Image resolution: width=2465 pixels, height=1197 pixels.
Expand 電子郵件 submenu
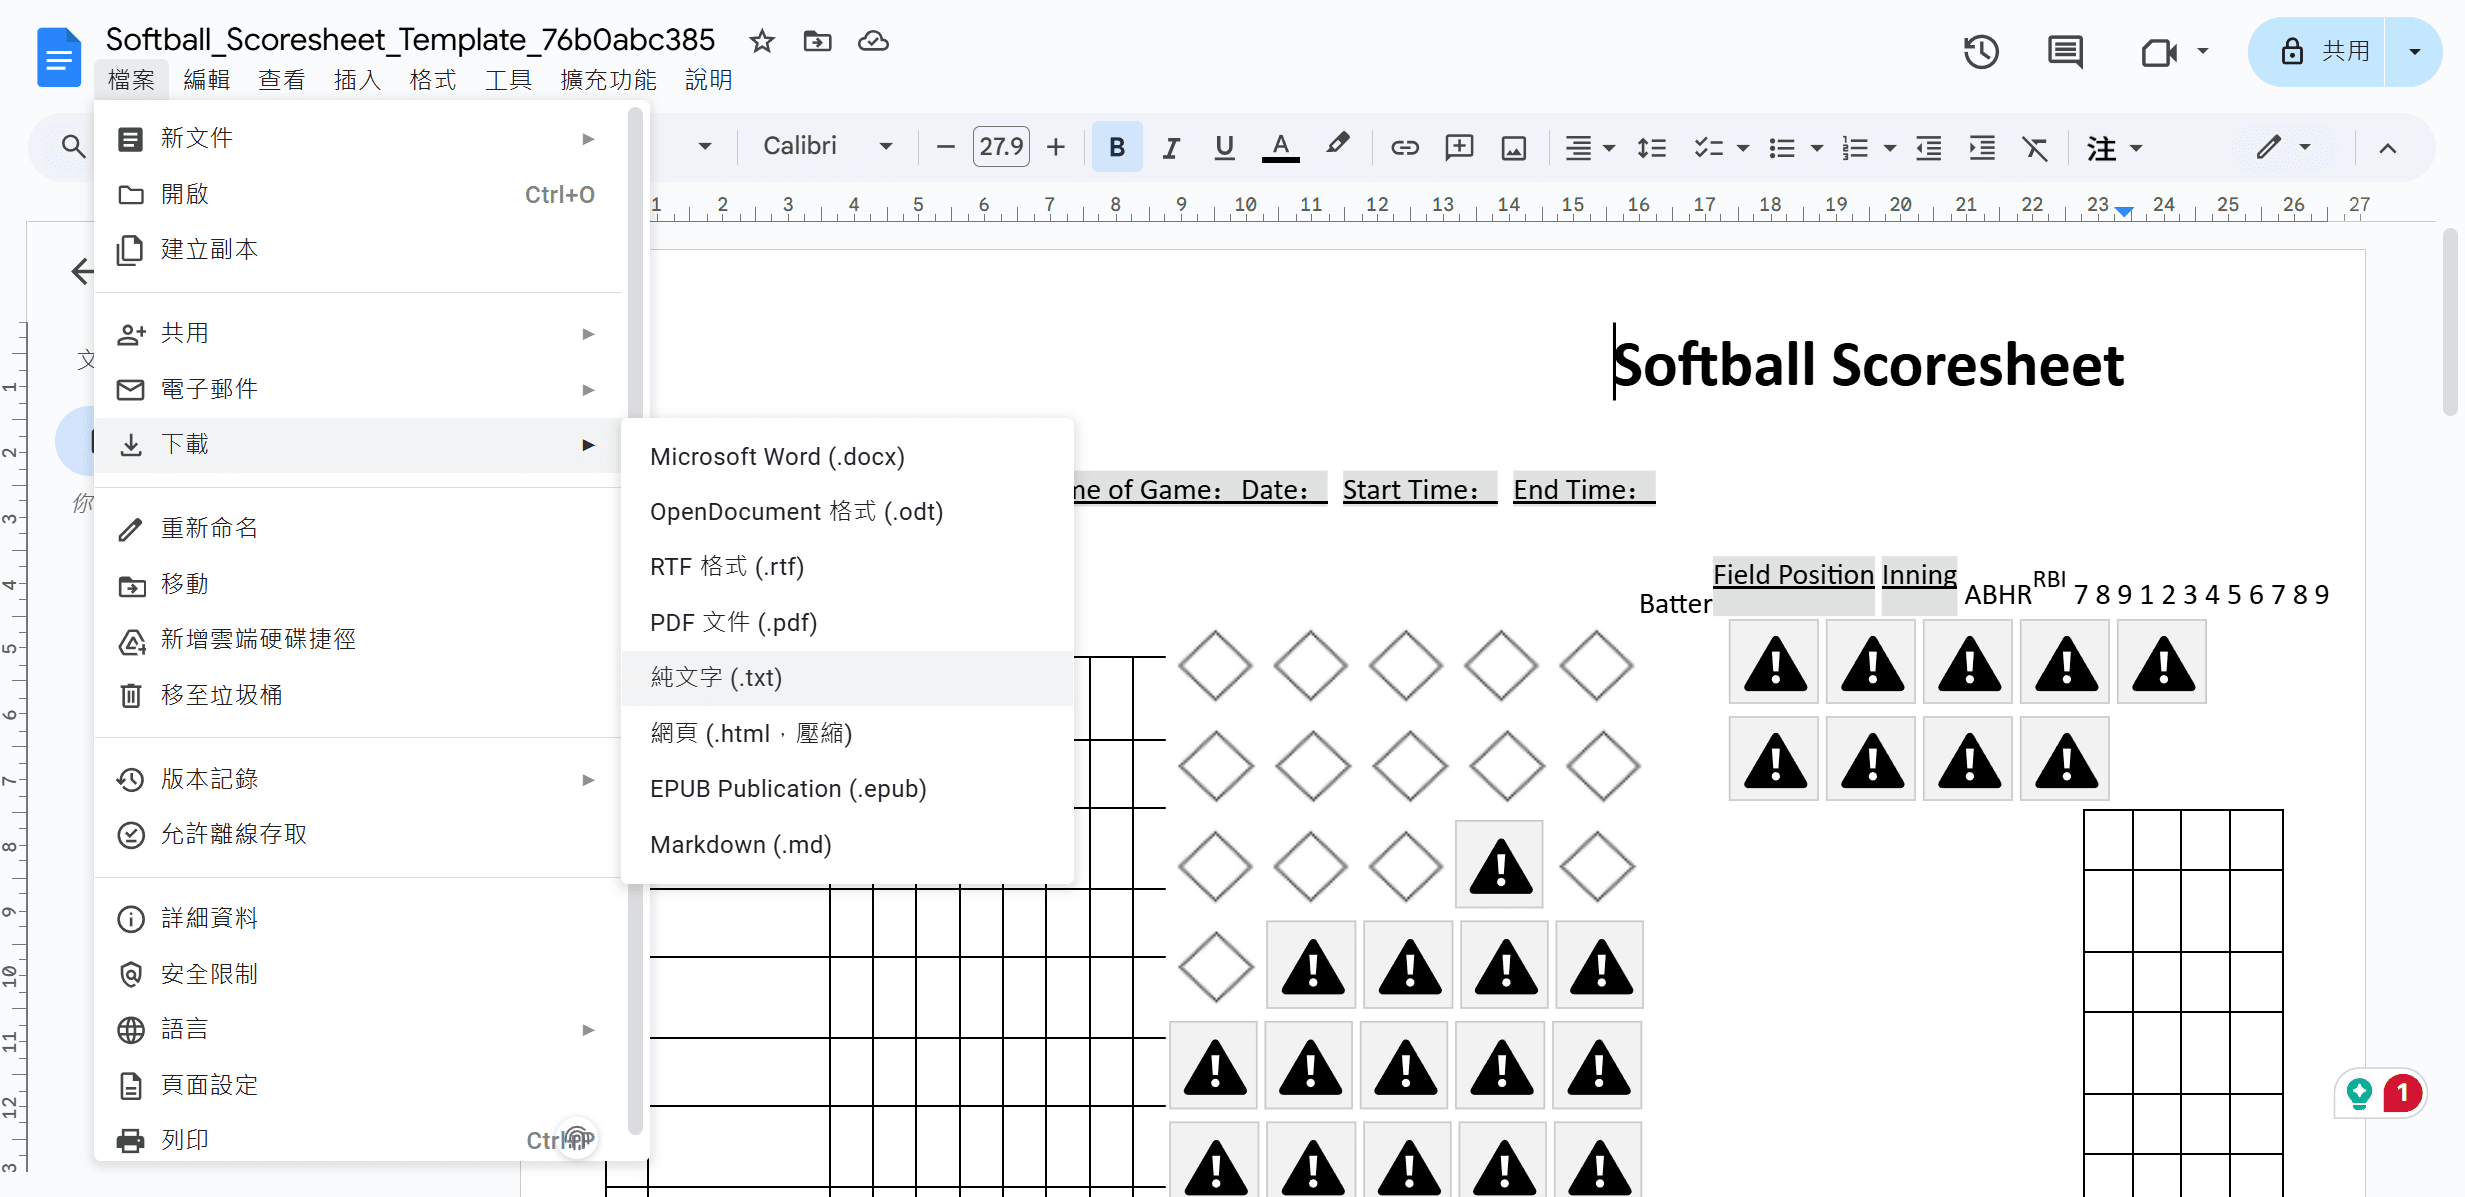(358, 389)
